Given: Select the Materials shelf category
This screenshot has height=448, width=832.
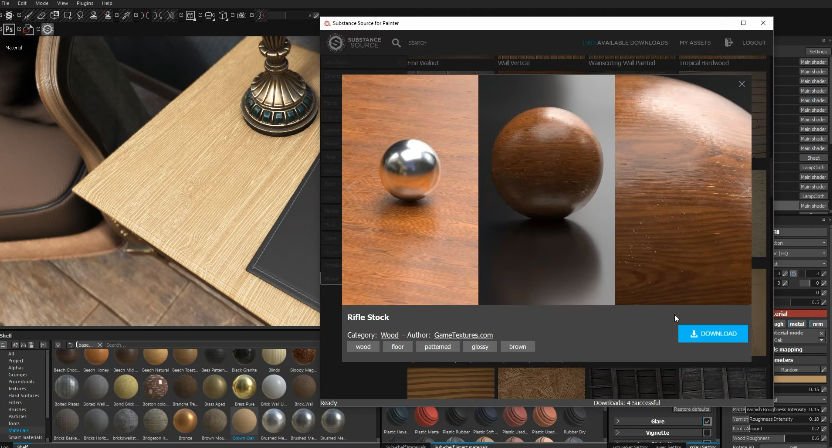Looking at the screenshot, I should [19, 430].
